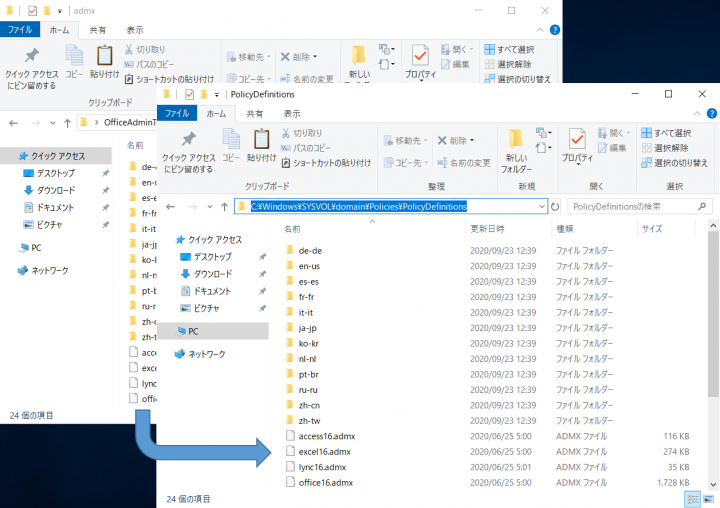The width and height of the screenshot is (720, 508).
Task: Sort by サイズ column
Action: pos(652,229)
